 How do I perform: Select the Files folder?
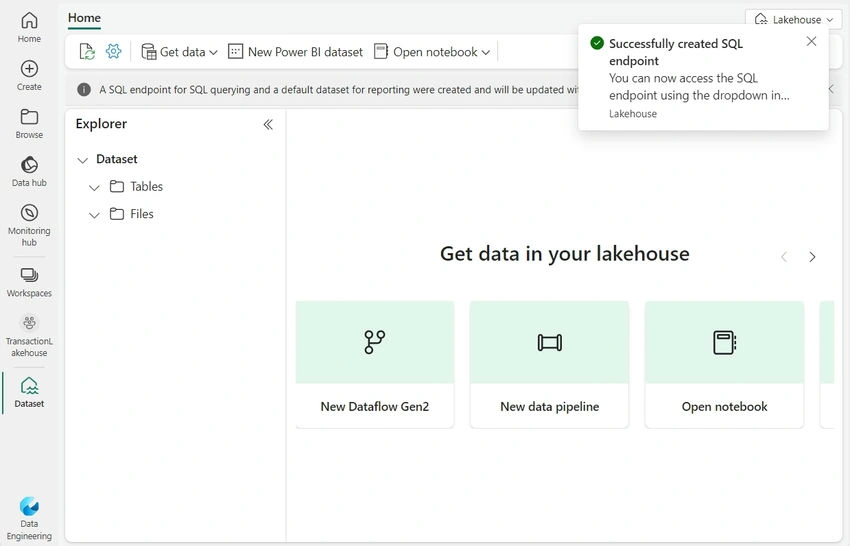pos(132,214)
